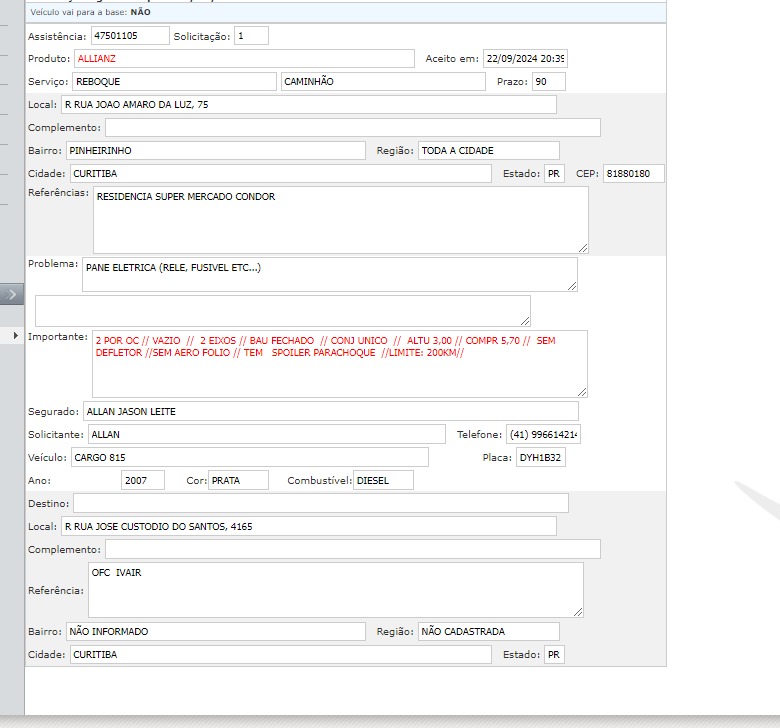This screenshot has width=780, height=728.
Task: Click the Referências text area
Action: pyautogui.click(x=340, y=220)
